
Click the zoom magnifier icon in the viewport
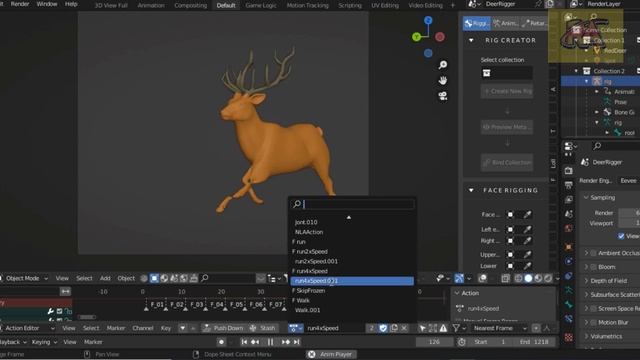coord(442,65)
